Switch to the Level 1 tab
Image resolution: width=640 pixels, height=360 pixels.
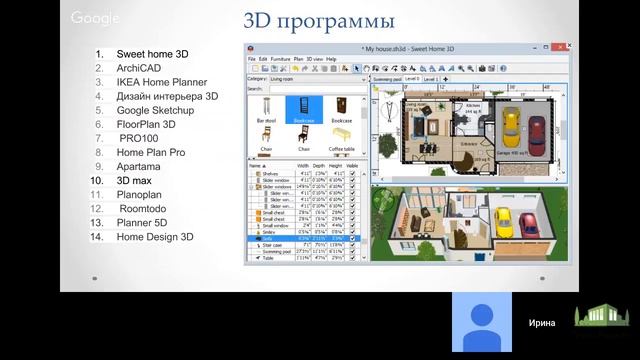point(431,79)
